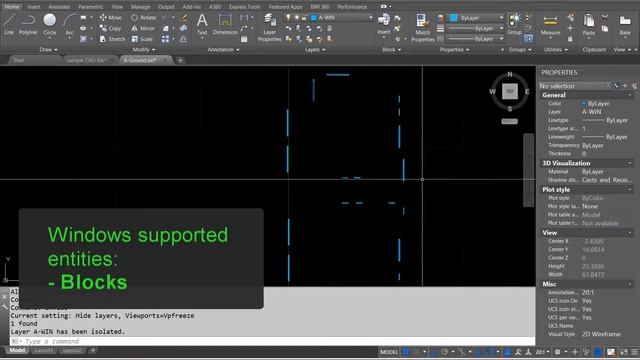This screenshot has width=640, height=360.
Task: Click the Dimension tool
Action: click(225, 24)
